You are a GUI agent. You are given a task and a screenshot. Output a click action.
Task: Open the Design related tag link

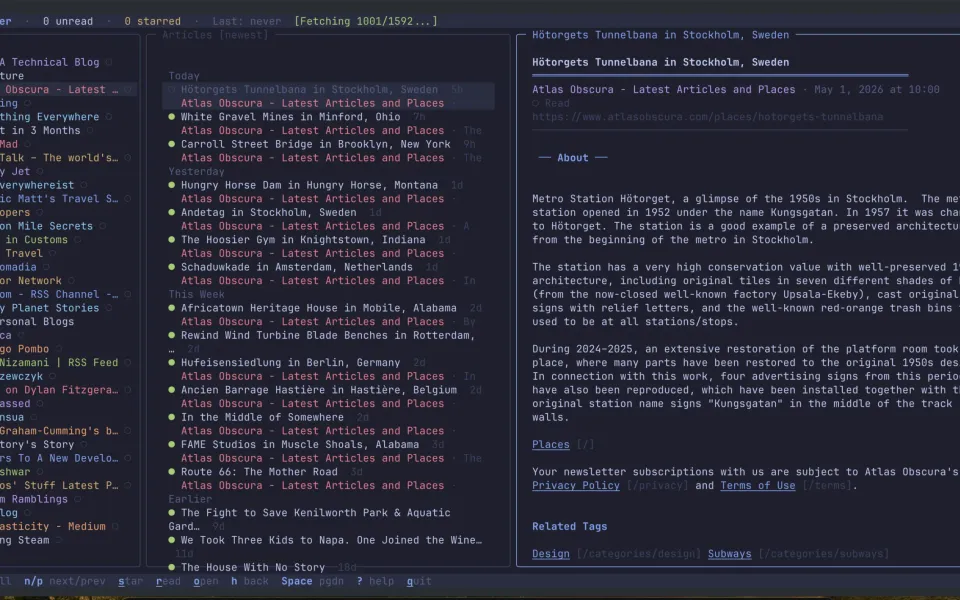[x=550, y=553]
